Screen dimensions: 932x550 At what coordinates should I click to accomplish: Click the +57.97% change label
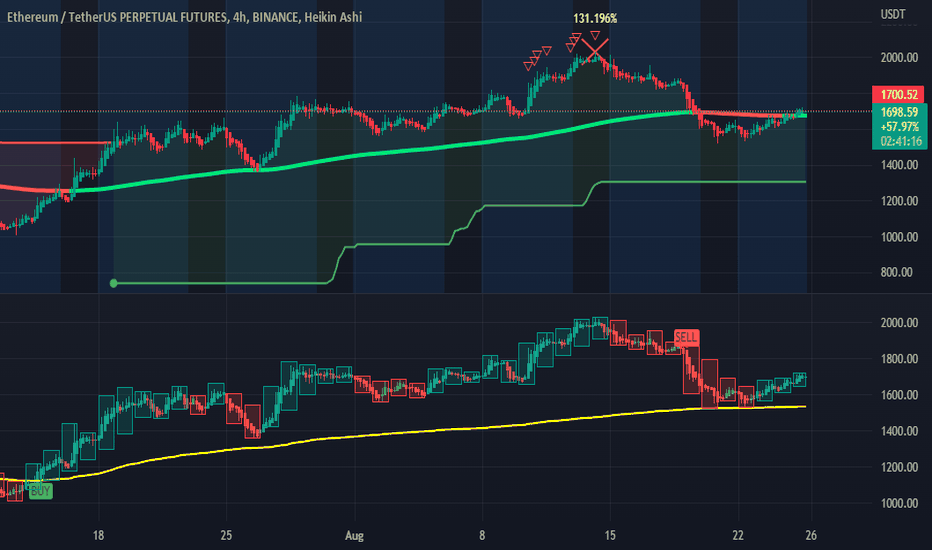point(899,127)
